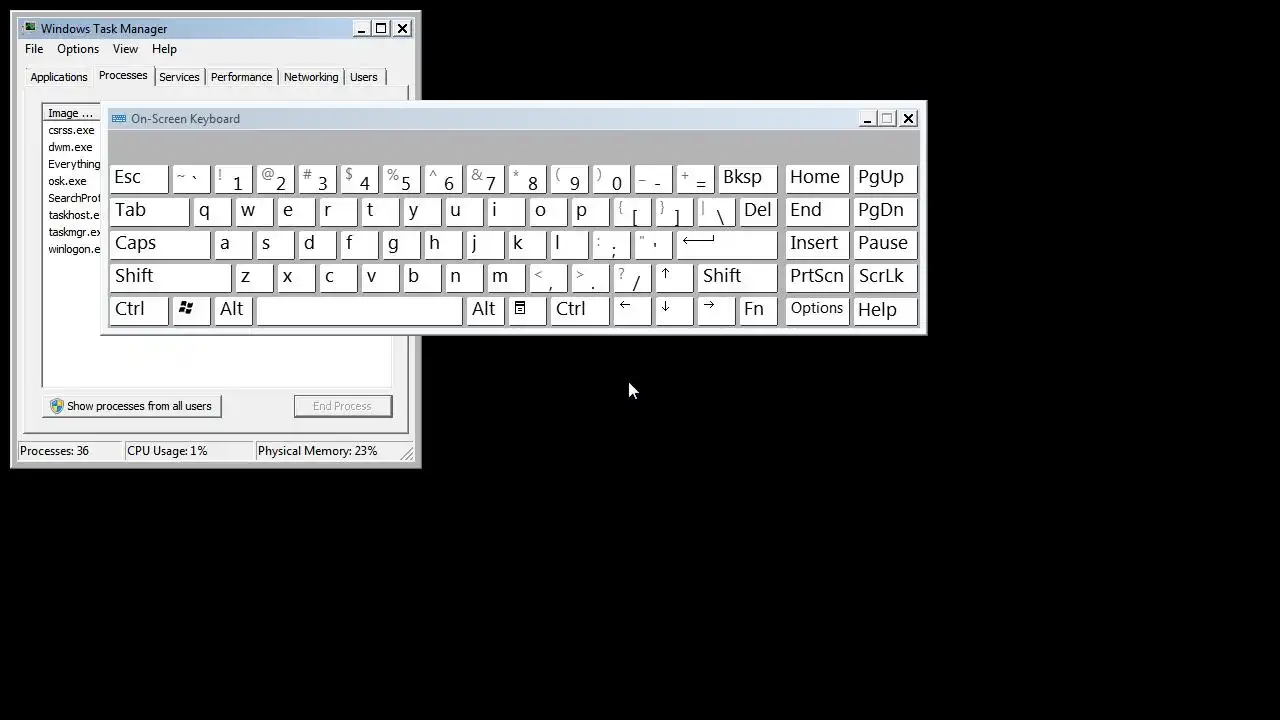This screenshot has height=720, width=1280.
Task: Click the backslash key
Action: point(716,211)
